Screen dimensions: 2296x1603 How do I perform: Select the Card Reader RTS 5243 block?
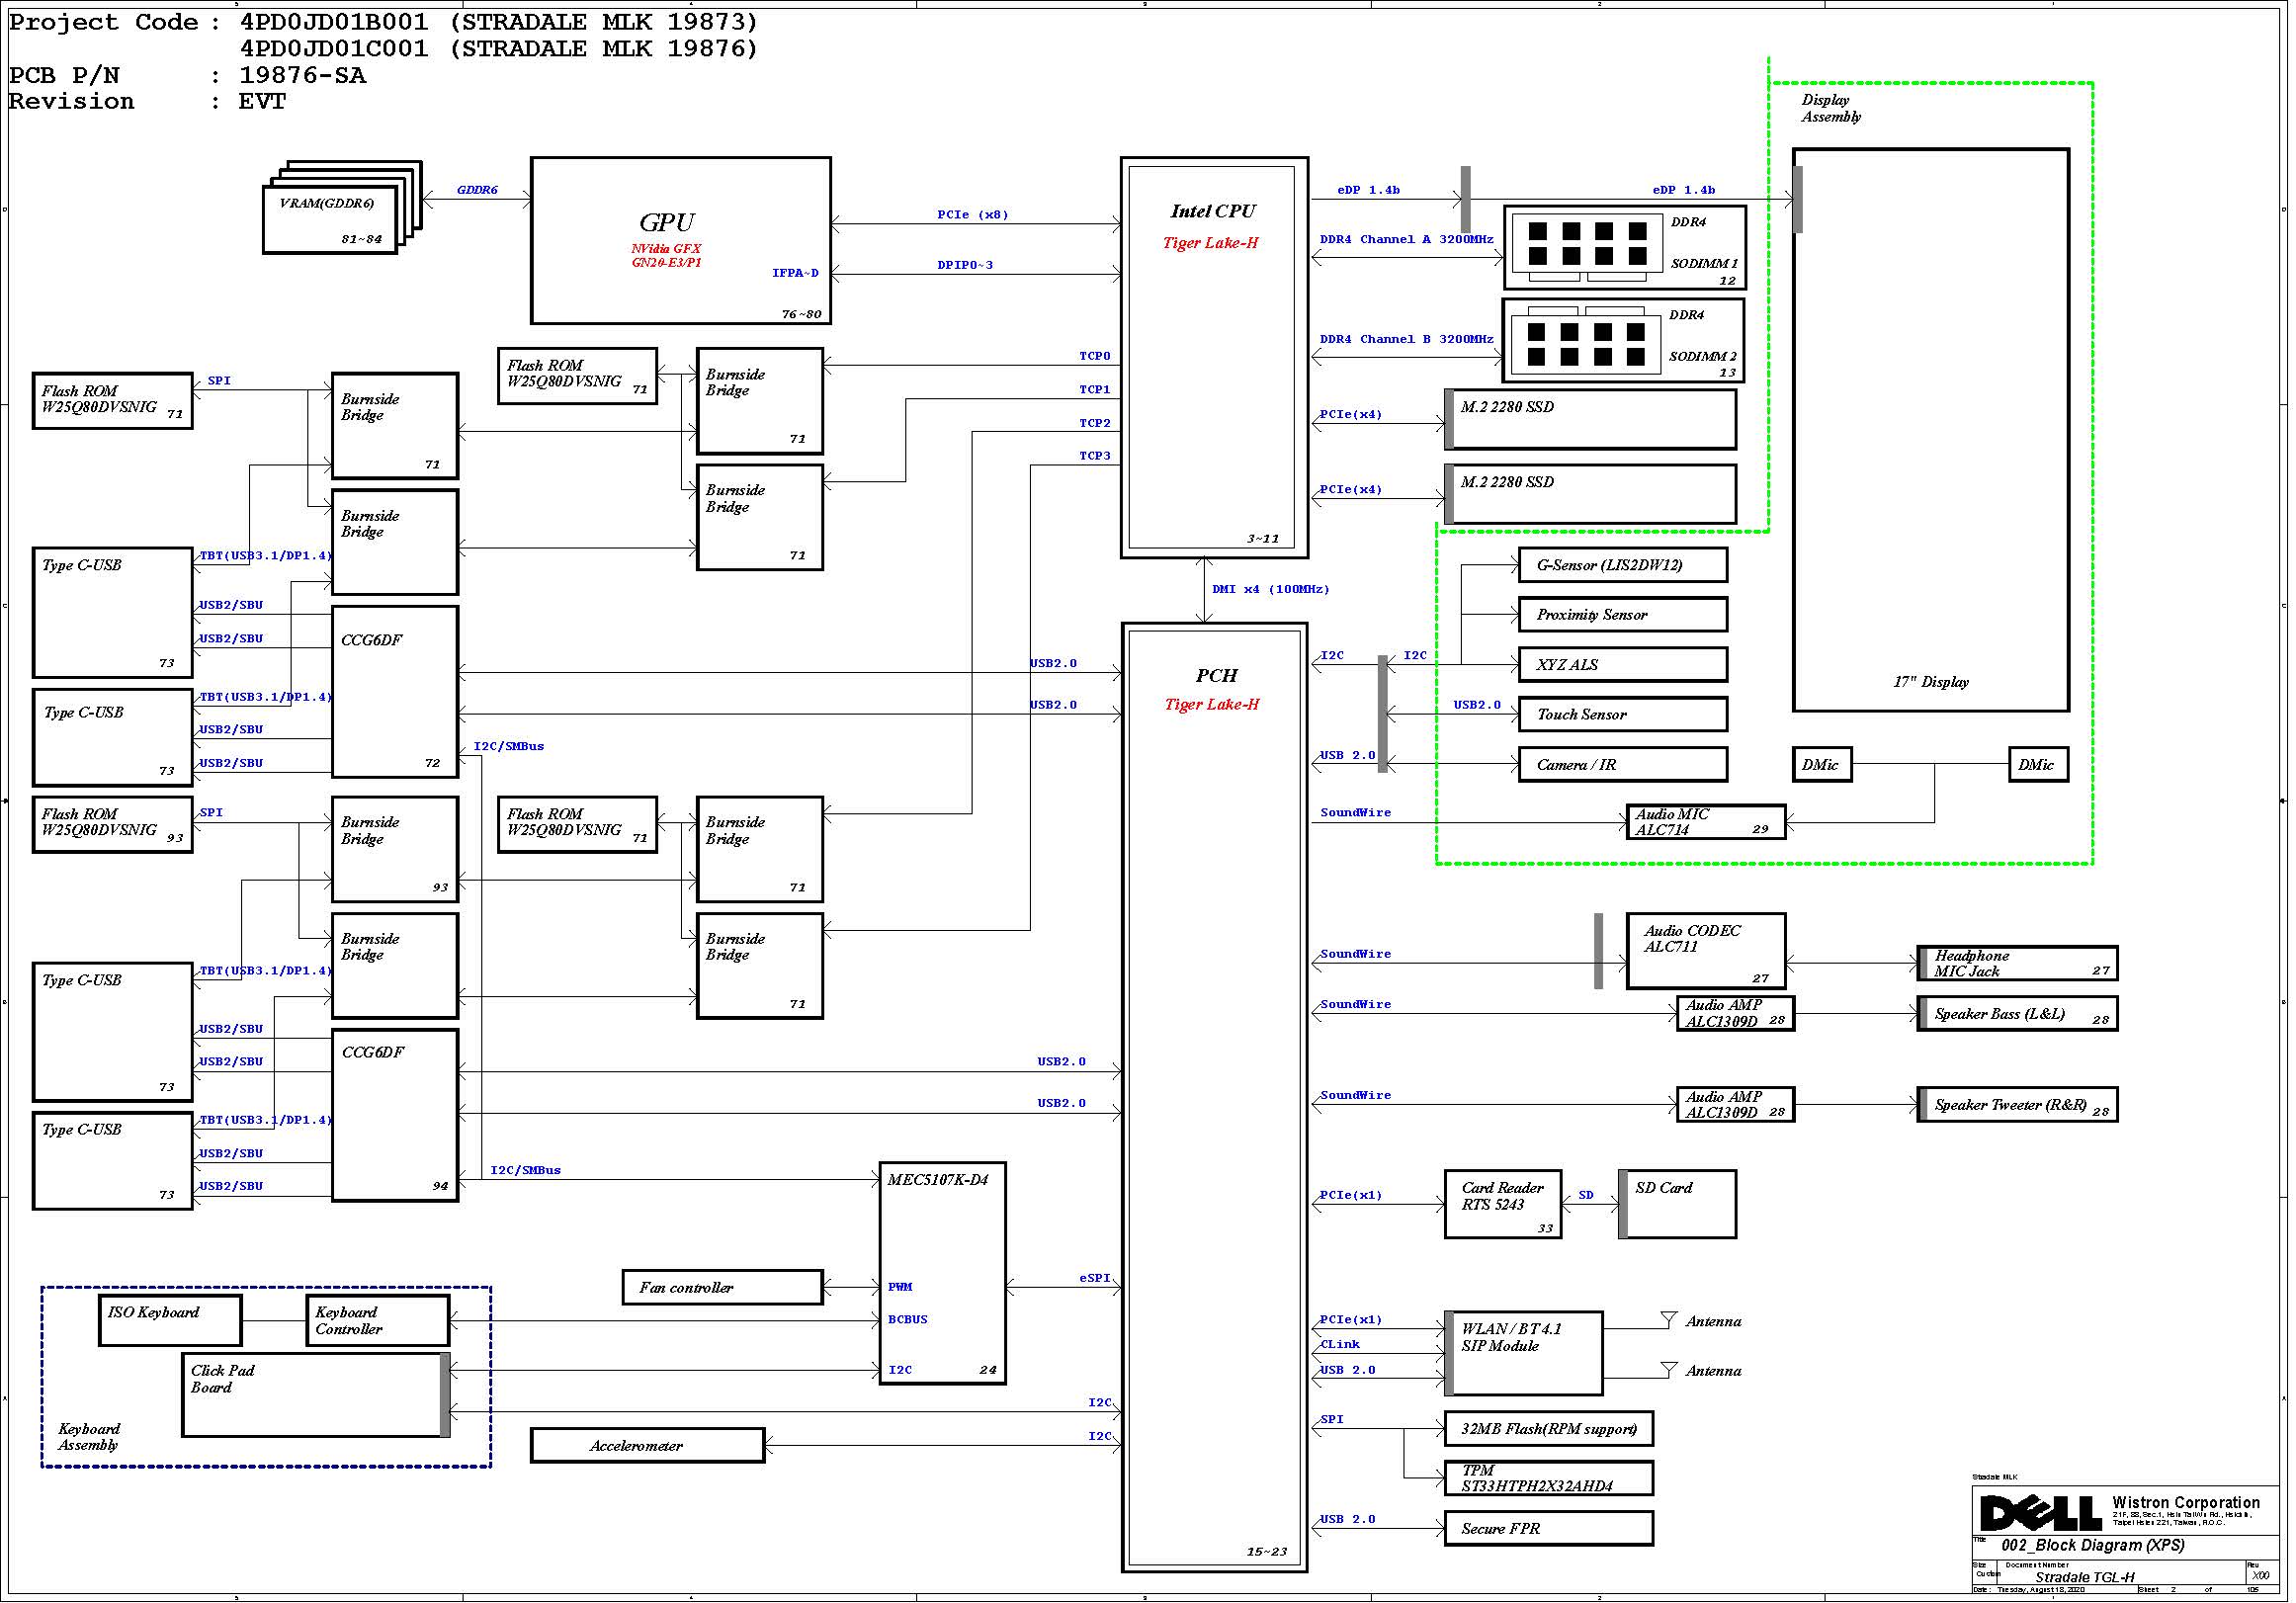[1505, 1206]
